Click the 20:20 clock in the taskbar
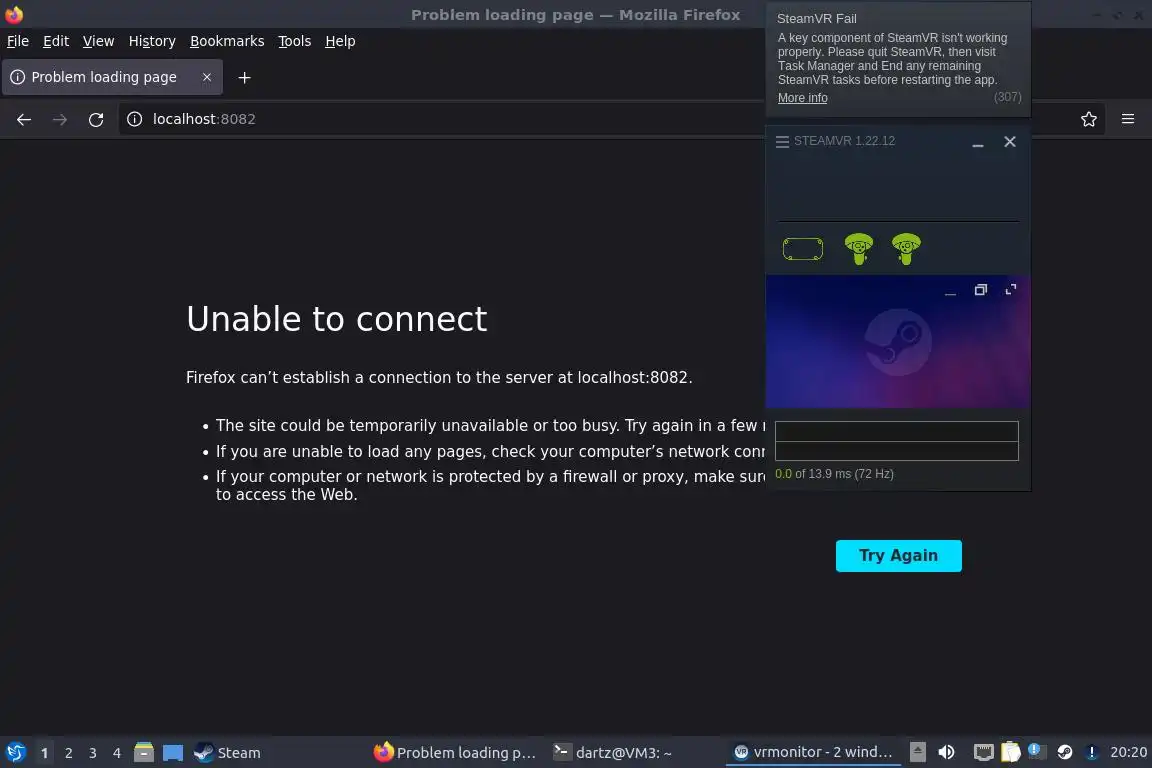 pos(1128,752)
